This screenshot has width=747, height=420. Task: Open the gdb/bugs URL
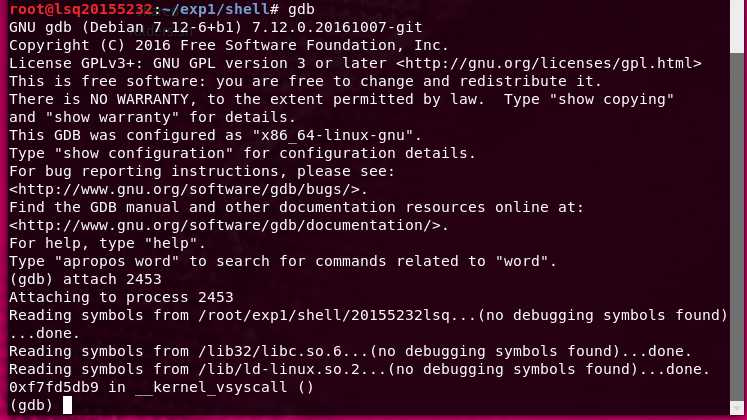(184, 190)
